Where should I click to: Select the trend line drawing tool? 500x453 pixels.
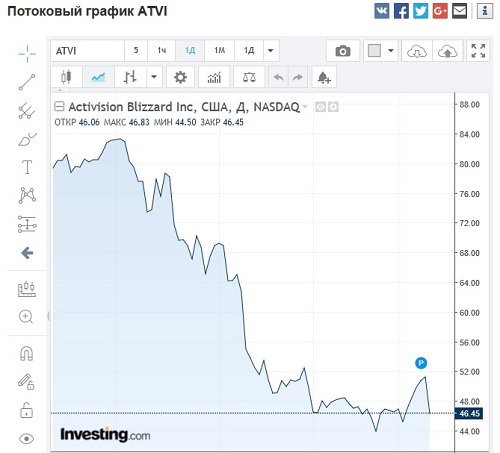pos(27,82)
